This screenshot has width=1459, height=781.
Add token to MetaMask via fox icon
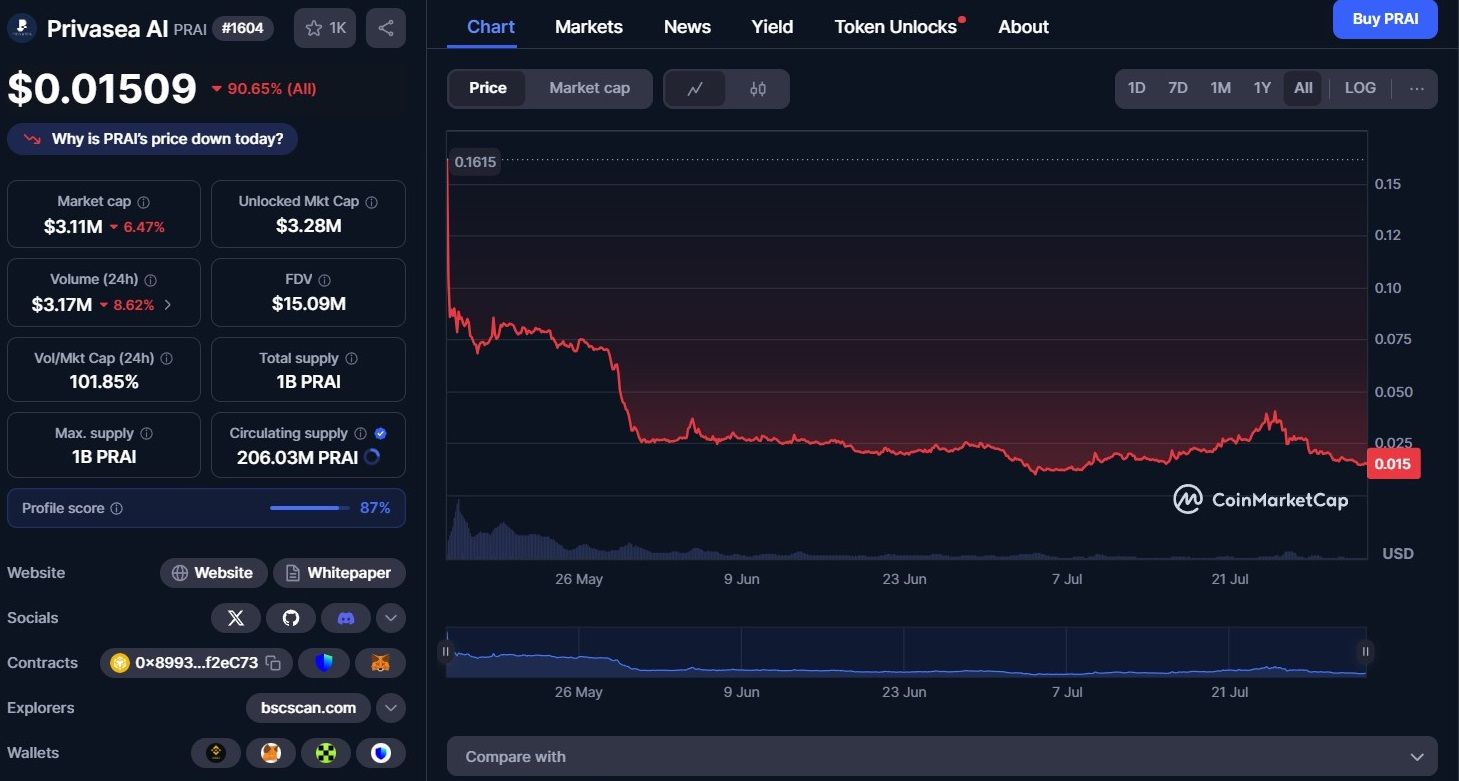pyautogui.click(x=381, y=663)
